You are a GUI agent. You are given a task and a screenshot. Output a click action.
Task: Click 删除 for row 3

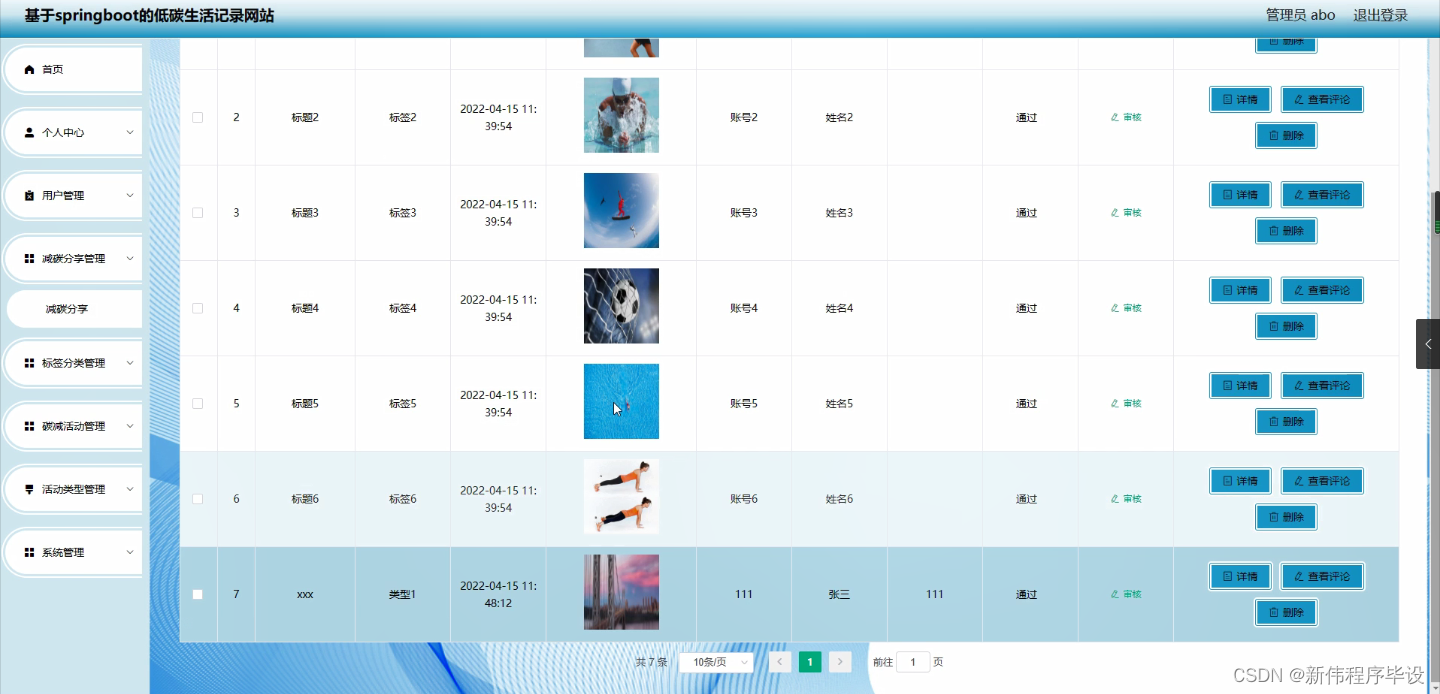coord(1286,231)
